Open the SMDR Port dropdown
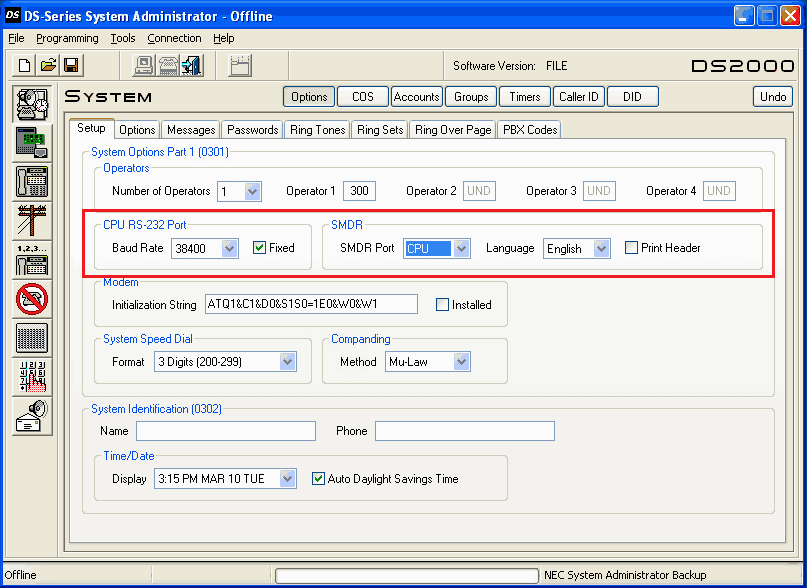 click(x=461, y=249)
